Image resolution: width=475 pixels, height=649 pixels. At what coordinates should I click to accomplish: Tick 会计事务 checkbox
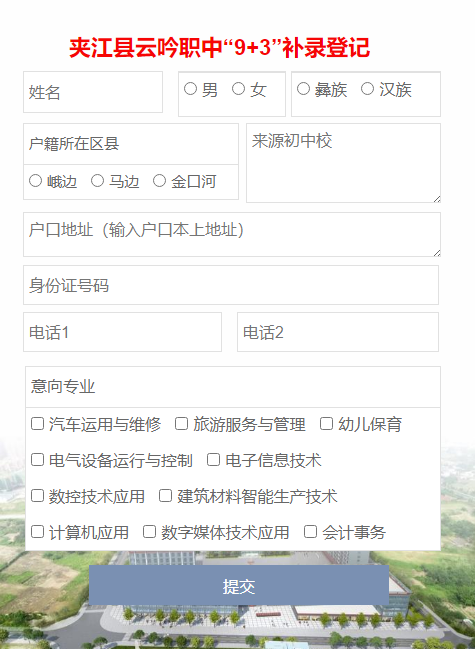[310, 531]
